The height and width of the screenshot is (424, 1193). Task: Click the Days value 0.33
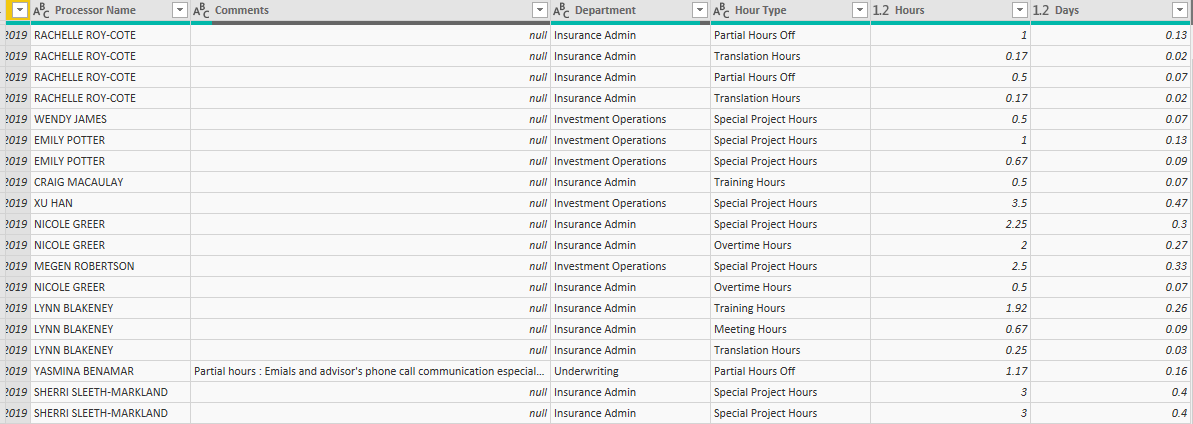1111,266
